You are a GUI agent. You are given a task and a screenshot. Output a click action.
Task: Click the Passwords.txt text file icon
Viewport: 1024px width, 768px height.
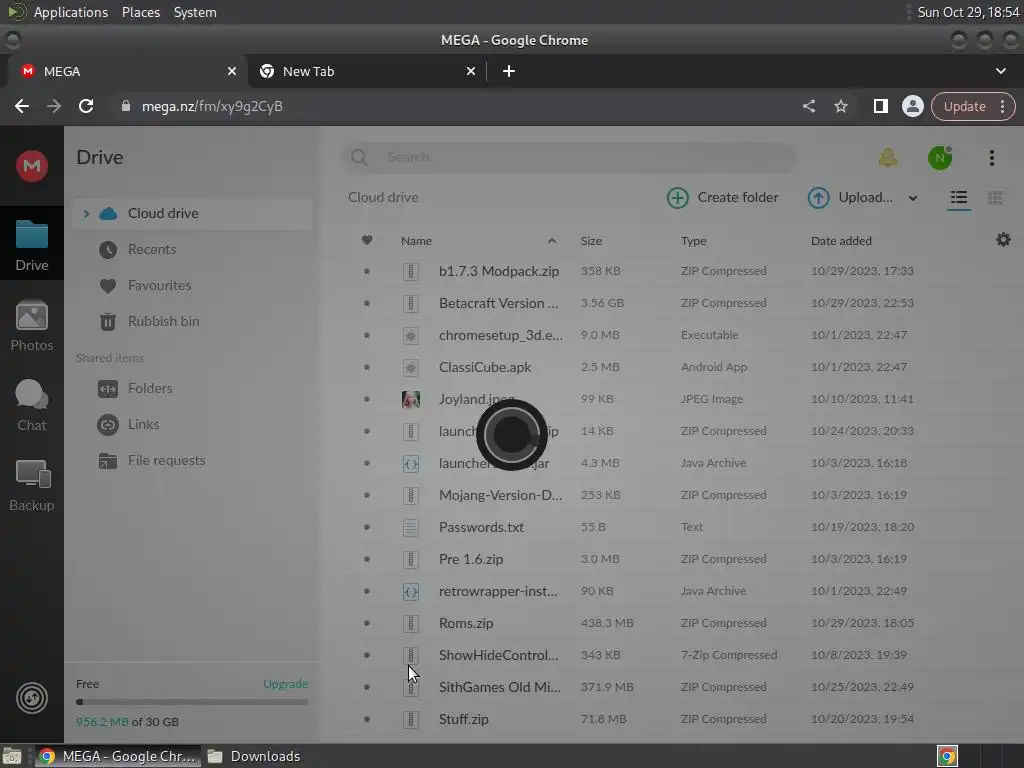coord(411,527)
